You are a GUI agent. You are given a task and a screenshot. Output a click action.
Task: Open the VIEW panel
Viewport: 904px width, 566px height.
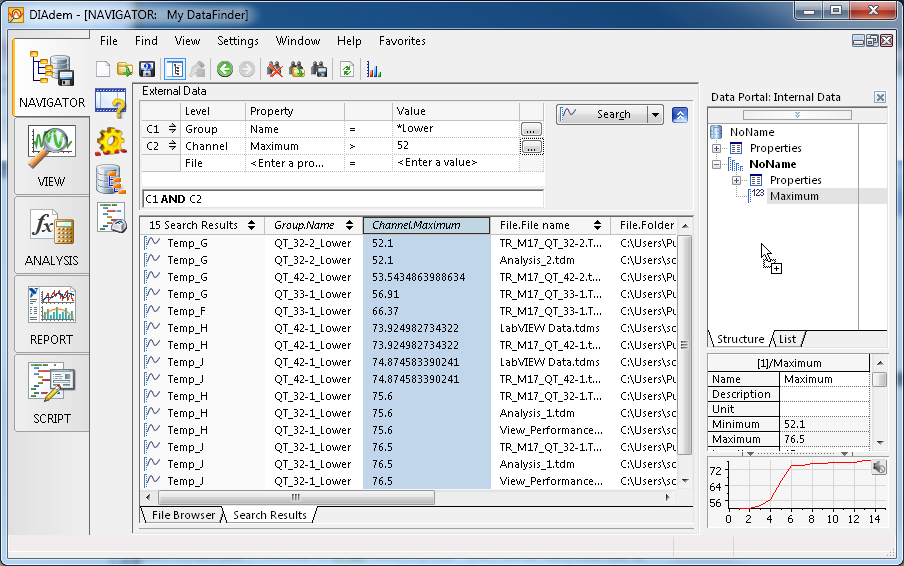coord(51,157)
